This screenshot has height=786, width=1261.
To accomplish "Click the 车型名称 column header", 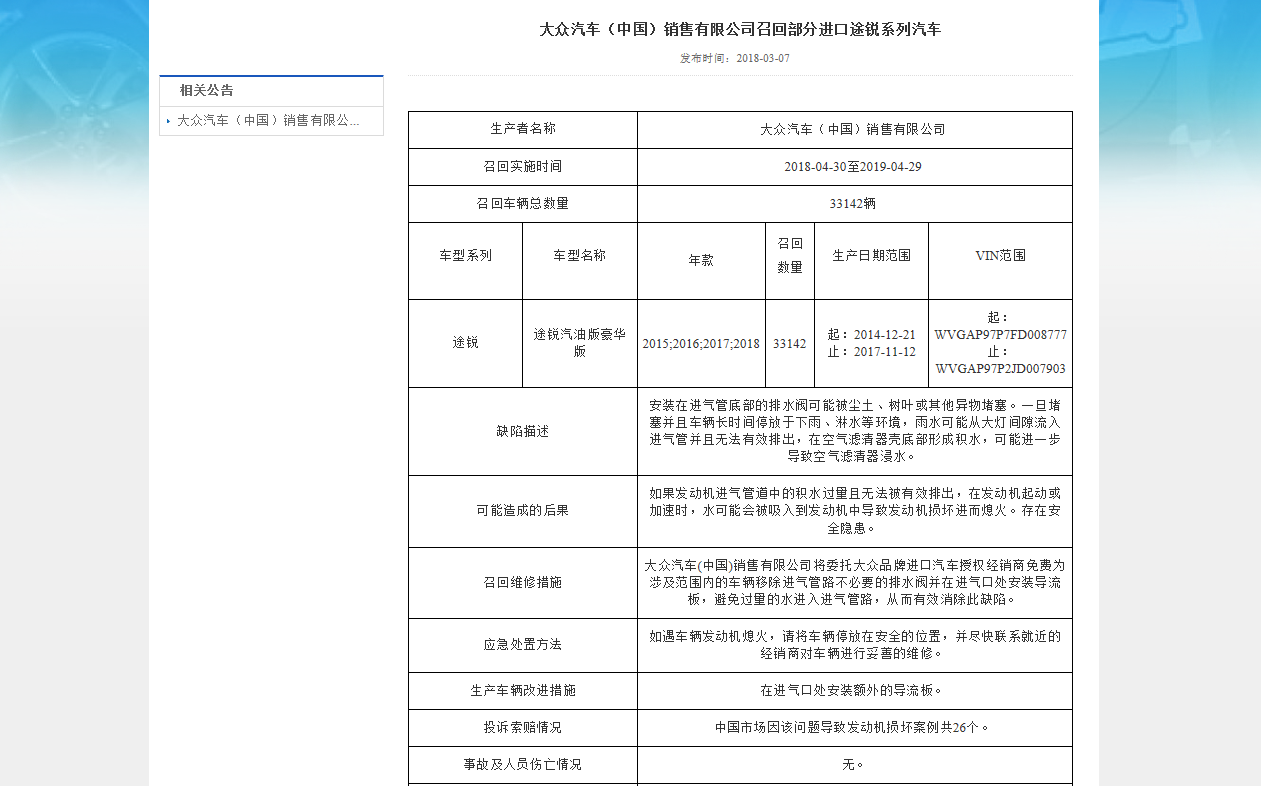I will (580, 255).
